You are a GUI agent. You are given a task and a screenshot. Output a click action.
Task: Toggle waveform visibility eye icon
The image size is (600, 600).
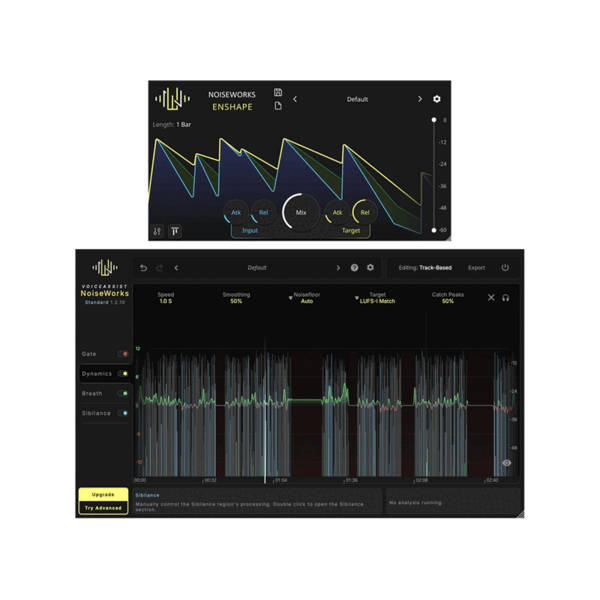click(506, 463)
